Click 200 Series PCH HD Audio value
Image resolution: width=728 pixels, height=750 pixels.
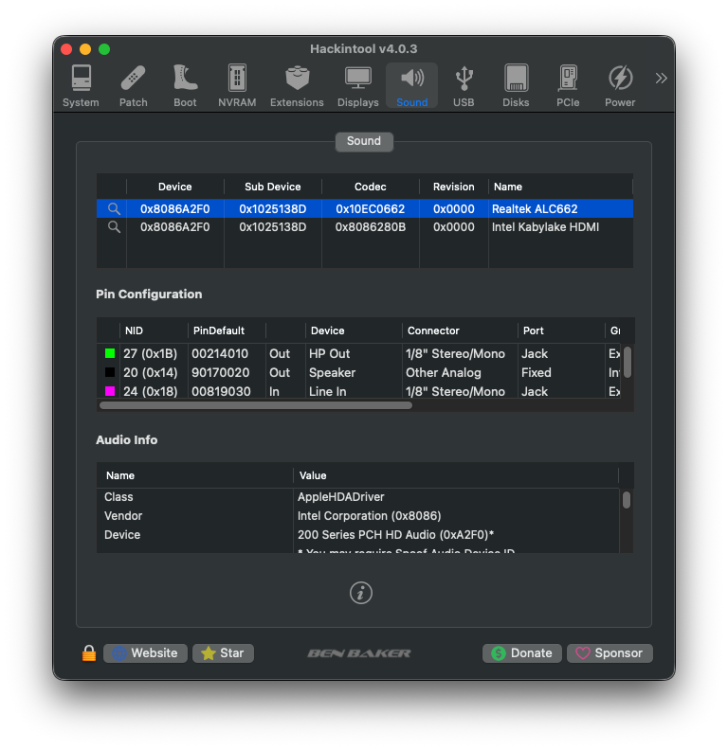click(x=396, y=535)
